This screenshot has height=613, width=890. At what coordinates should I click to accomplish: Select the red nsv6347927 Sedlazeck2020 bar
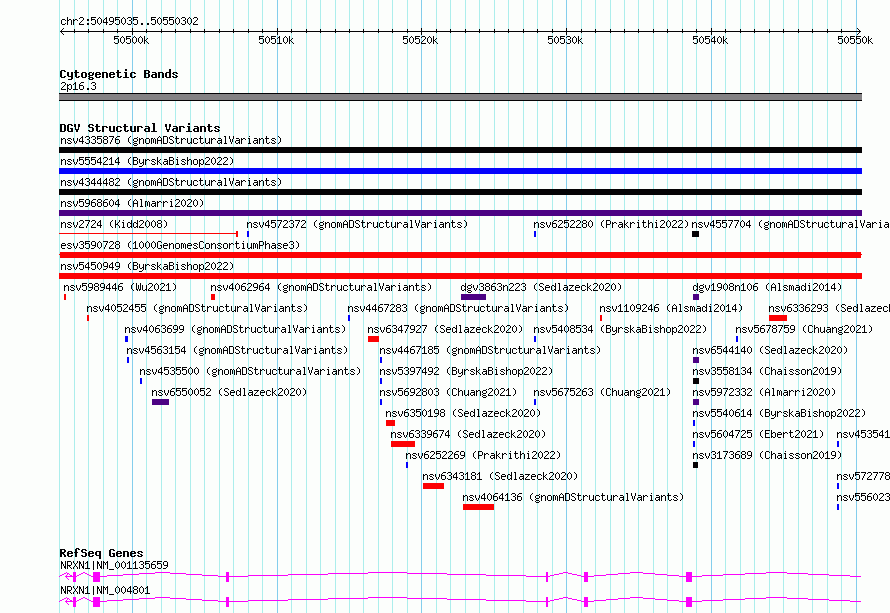click(373, 339)
